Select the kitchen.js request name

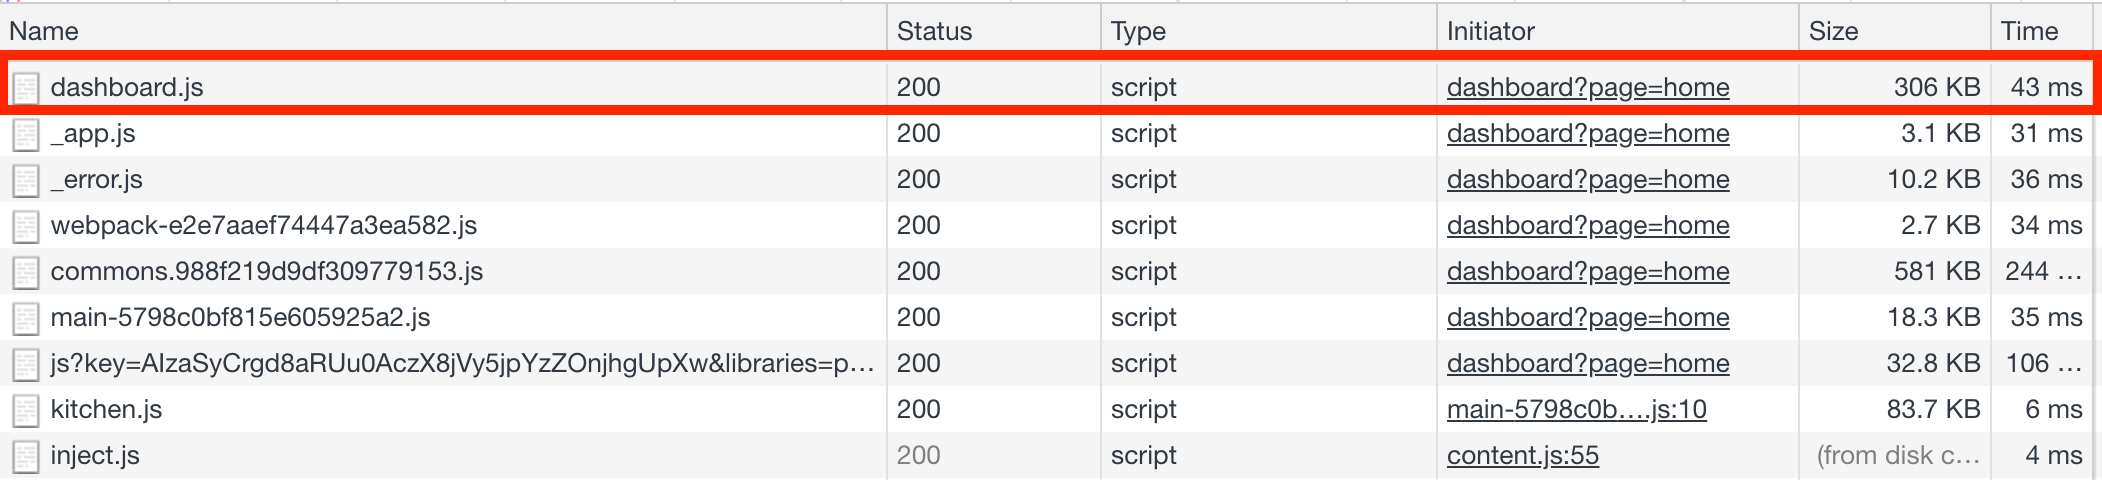[106, 409]
